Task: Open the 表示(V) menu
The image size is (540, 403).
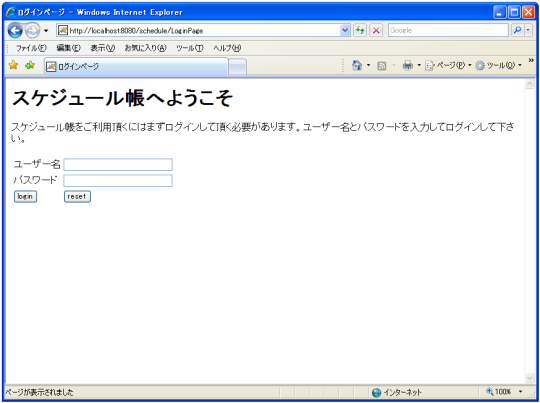Action: click(103, 48)
